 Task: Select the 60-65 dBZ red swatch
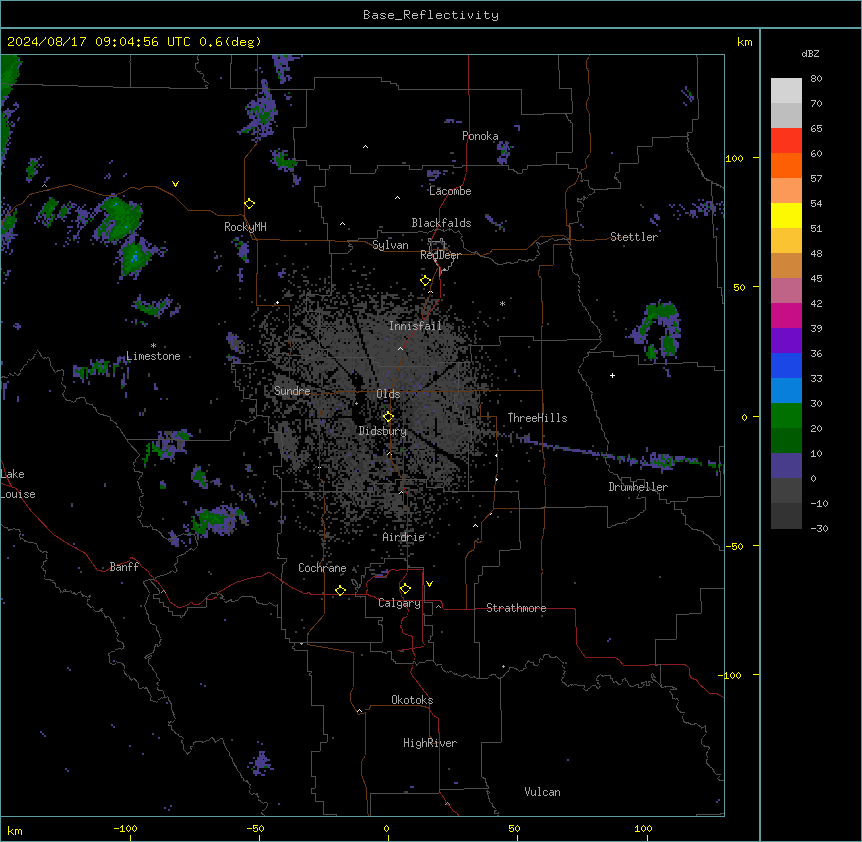point(786,141)
